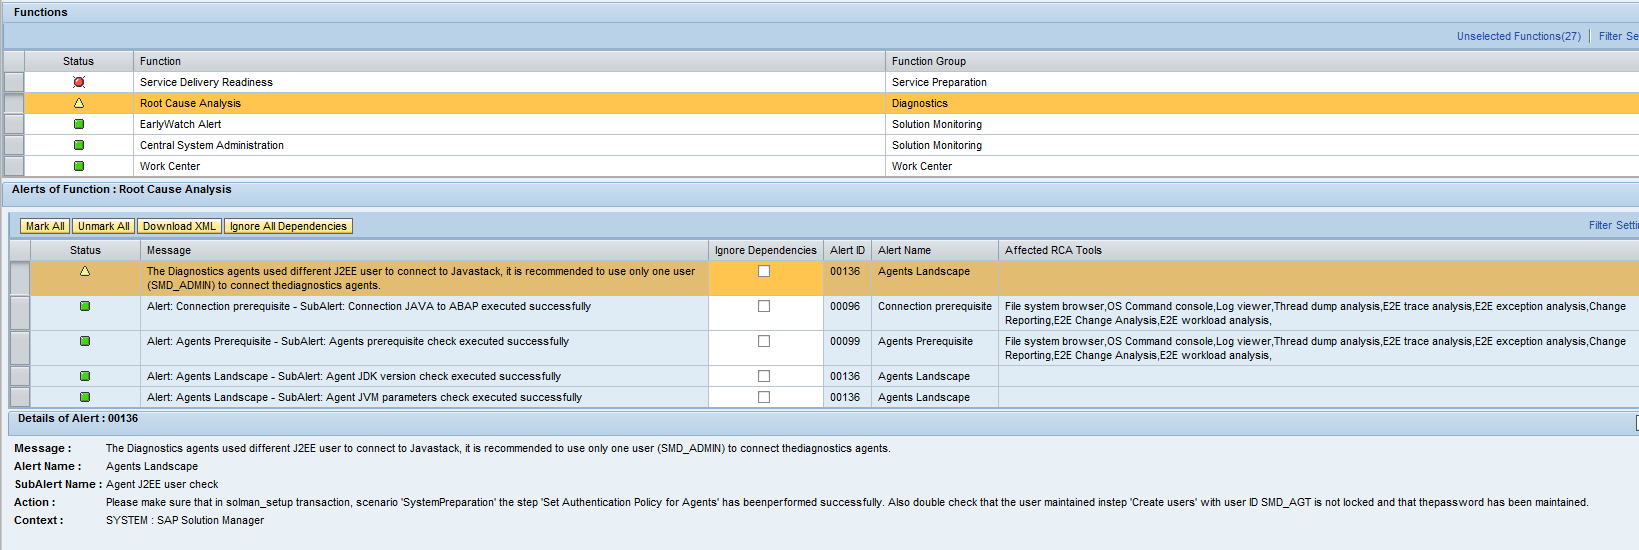Select Service Delivery Readiness function text
The height and width of the screenshot is (550, 1639).
206,82
